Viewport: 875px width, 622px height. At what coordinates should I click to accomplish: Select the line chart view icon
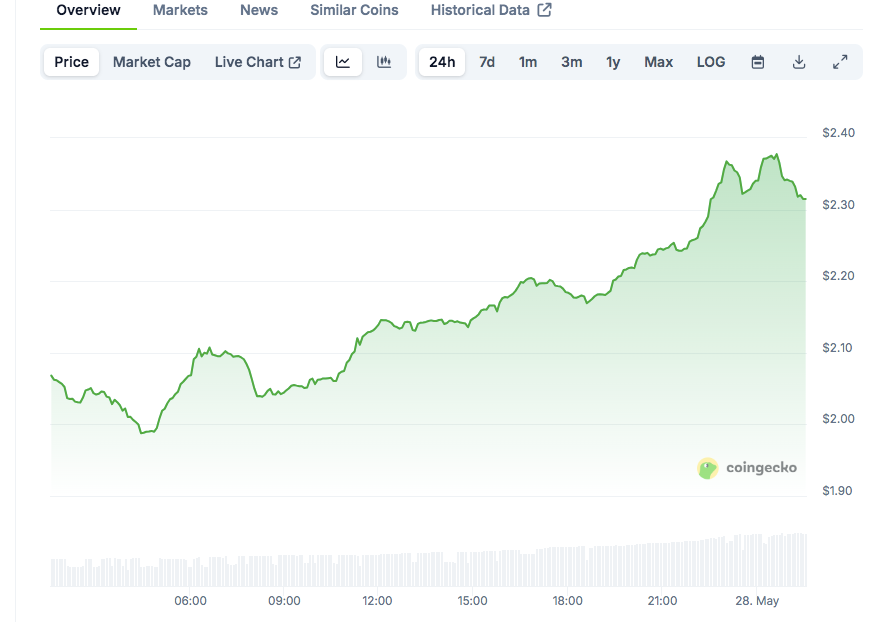pyautogui.click(x=343, y=62)
